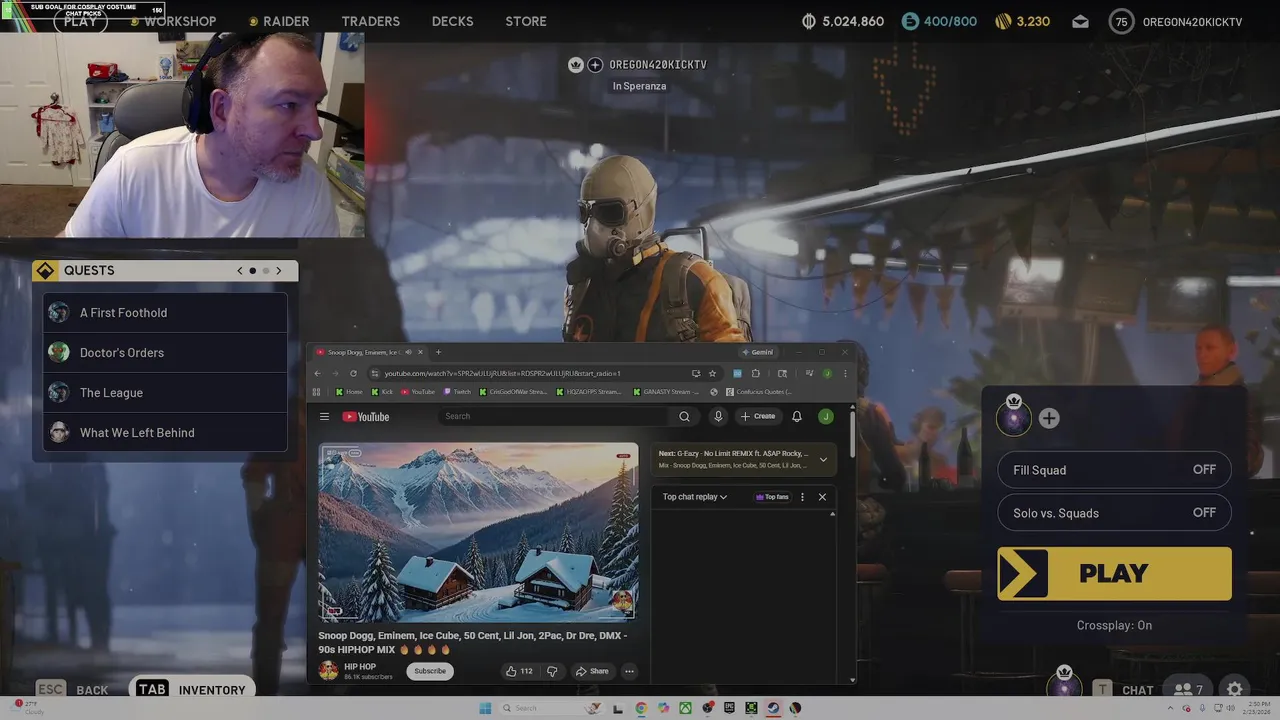
Task: Start YouTube voice search with the microphone
Action: pos(717,416)
